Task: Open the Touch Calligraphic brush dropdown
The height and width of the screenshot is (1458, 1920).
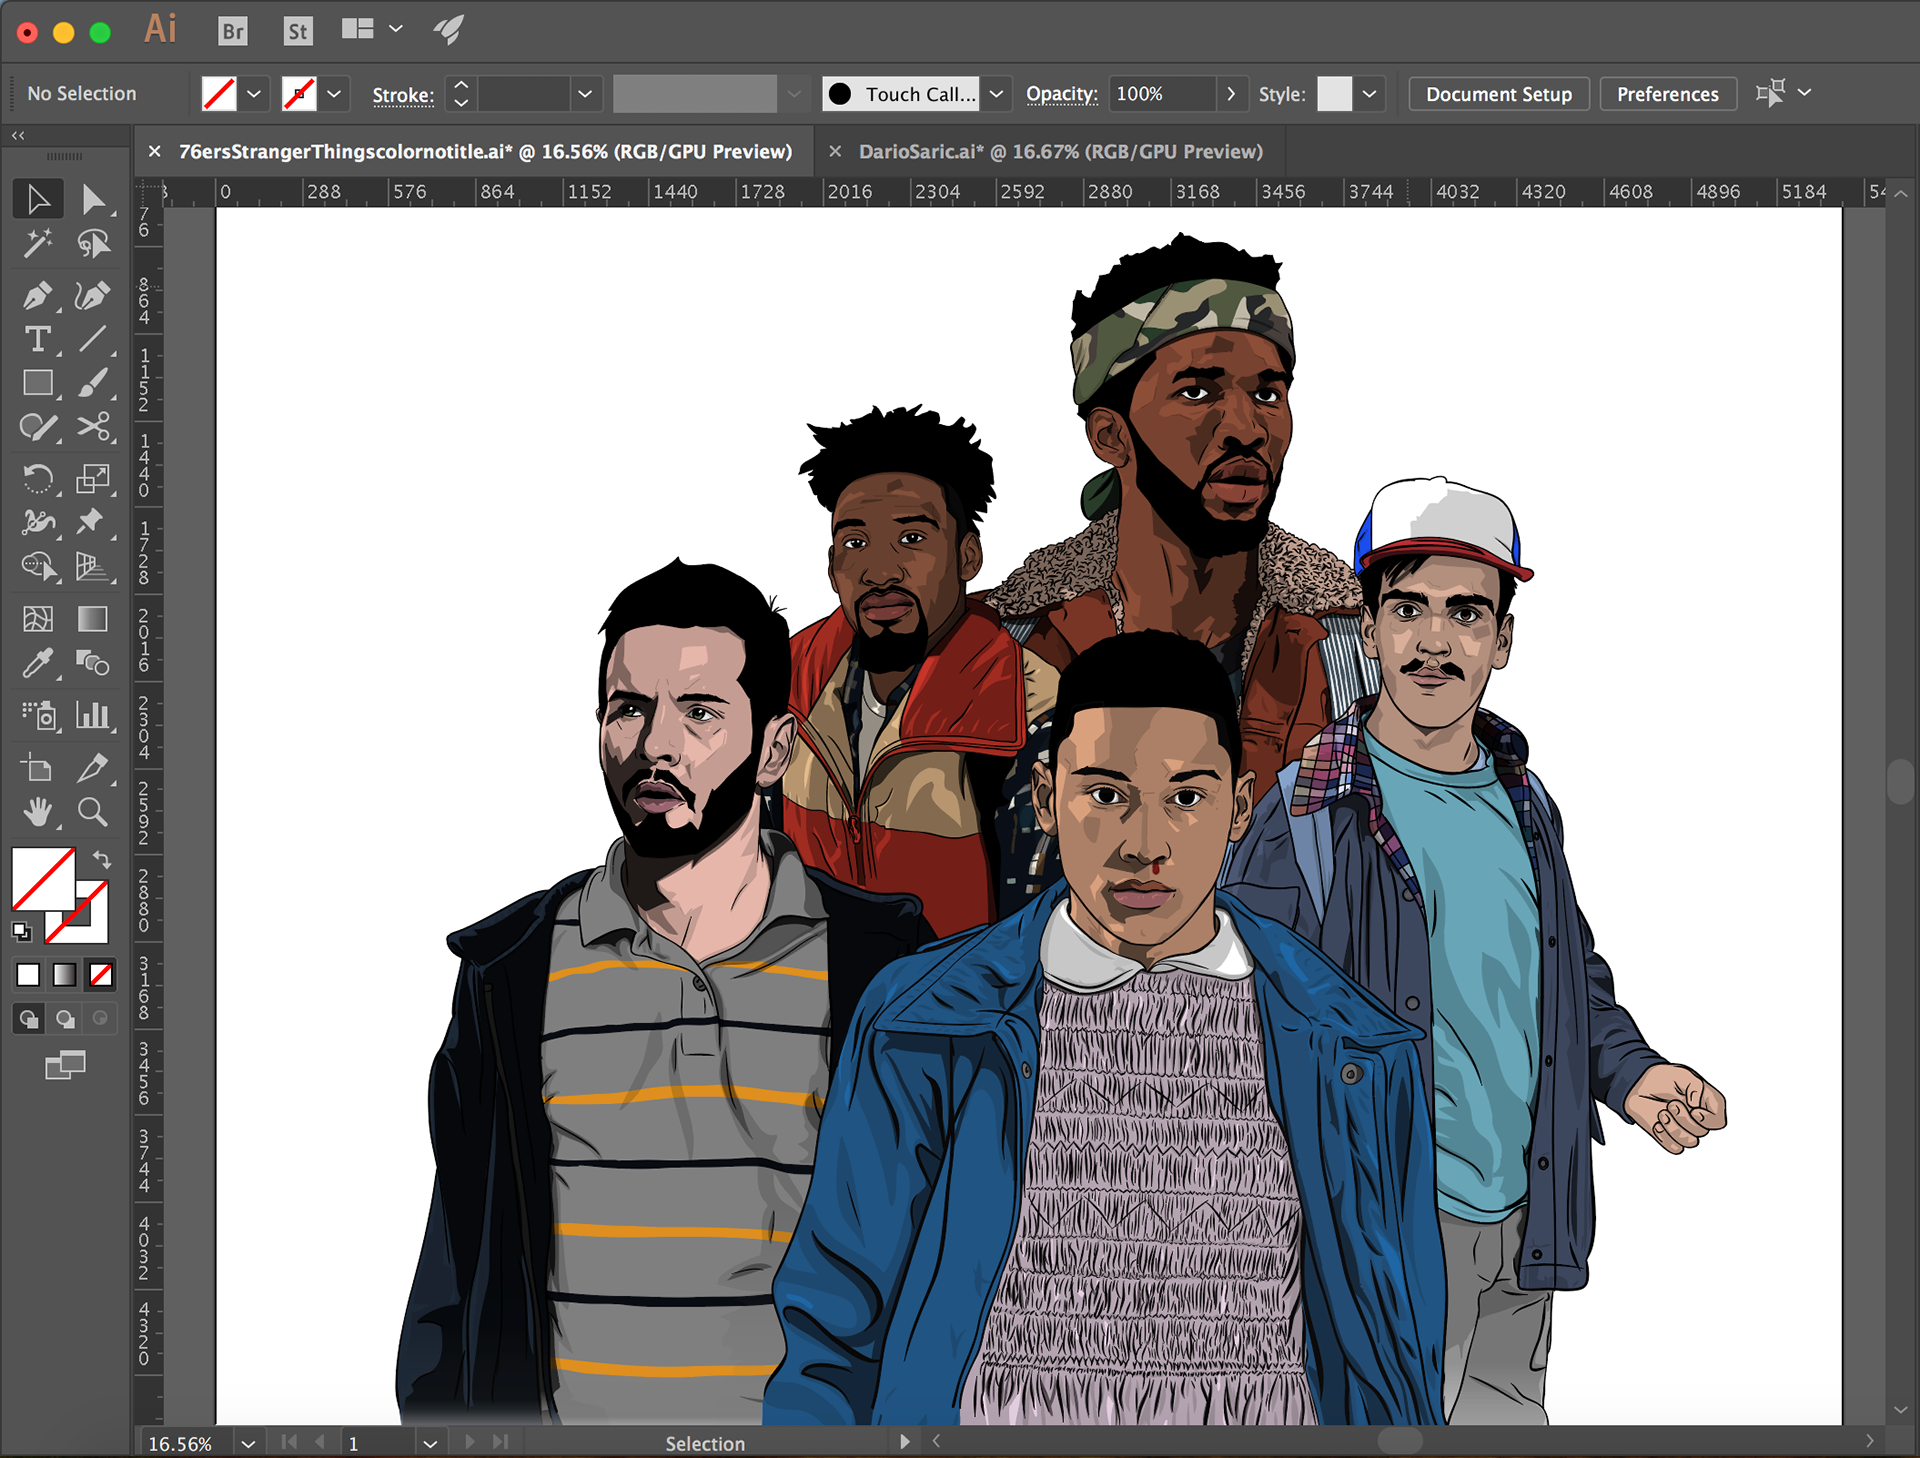Action: tap(996, 94)
